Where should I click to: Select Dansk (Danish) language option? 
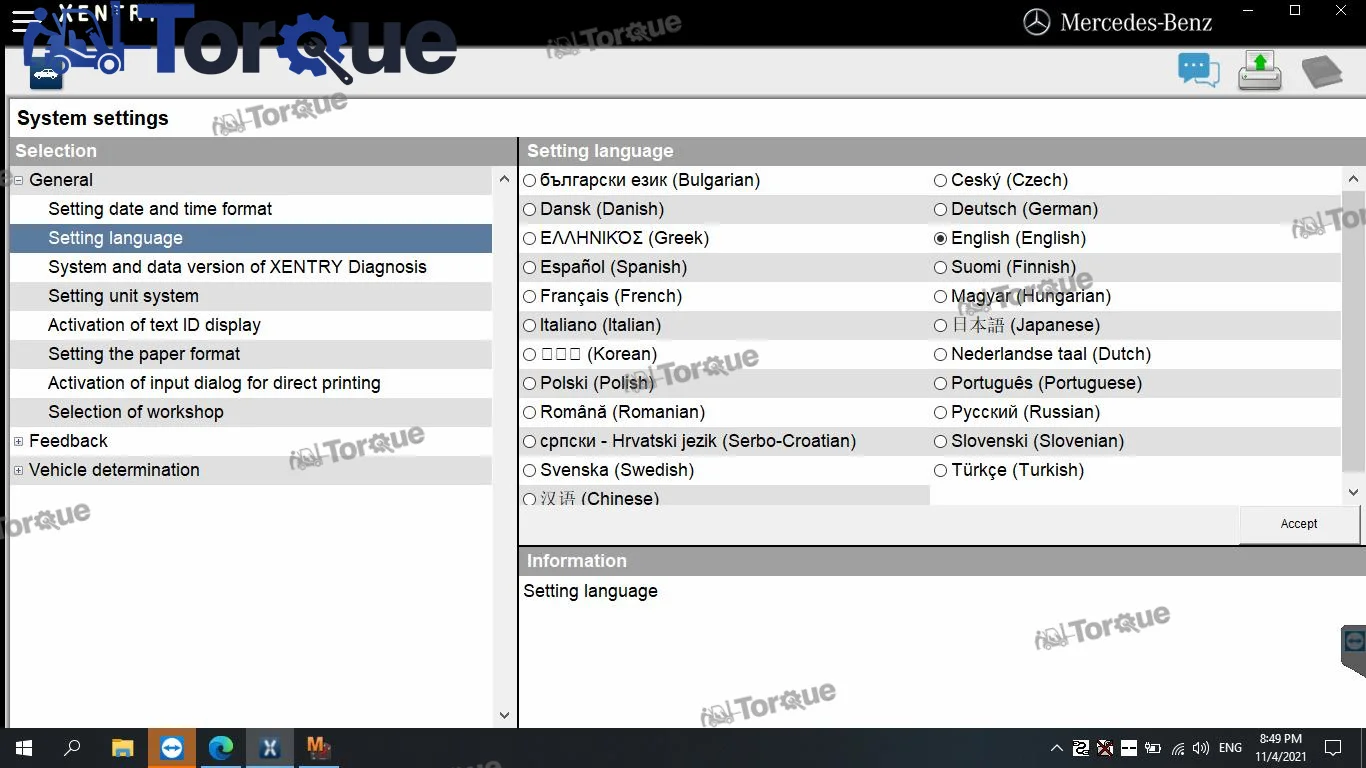click(x=530, y=210)
